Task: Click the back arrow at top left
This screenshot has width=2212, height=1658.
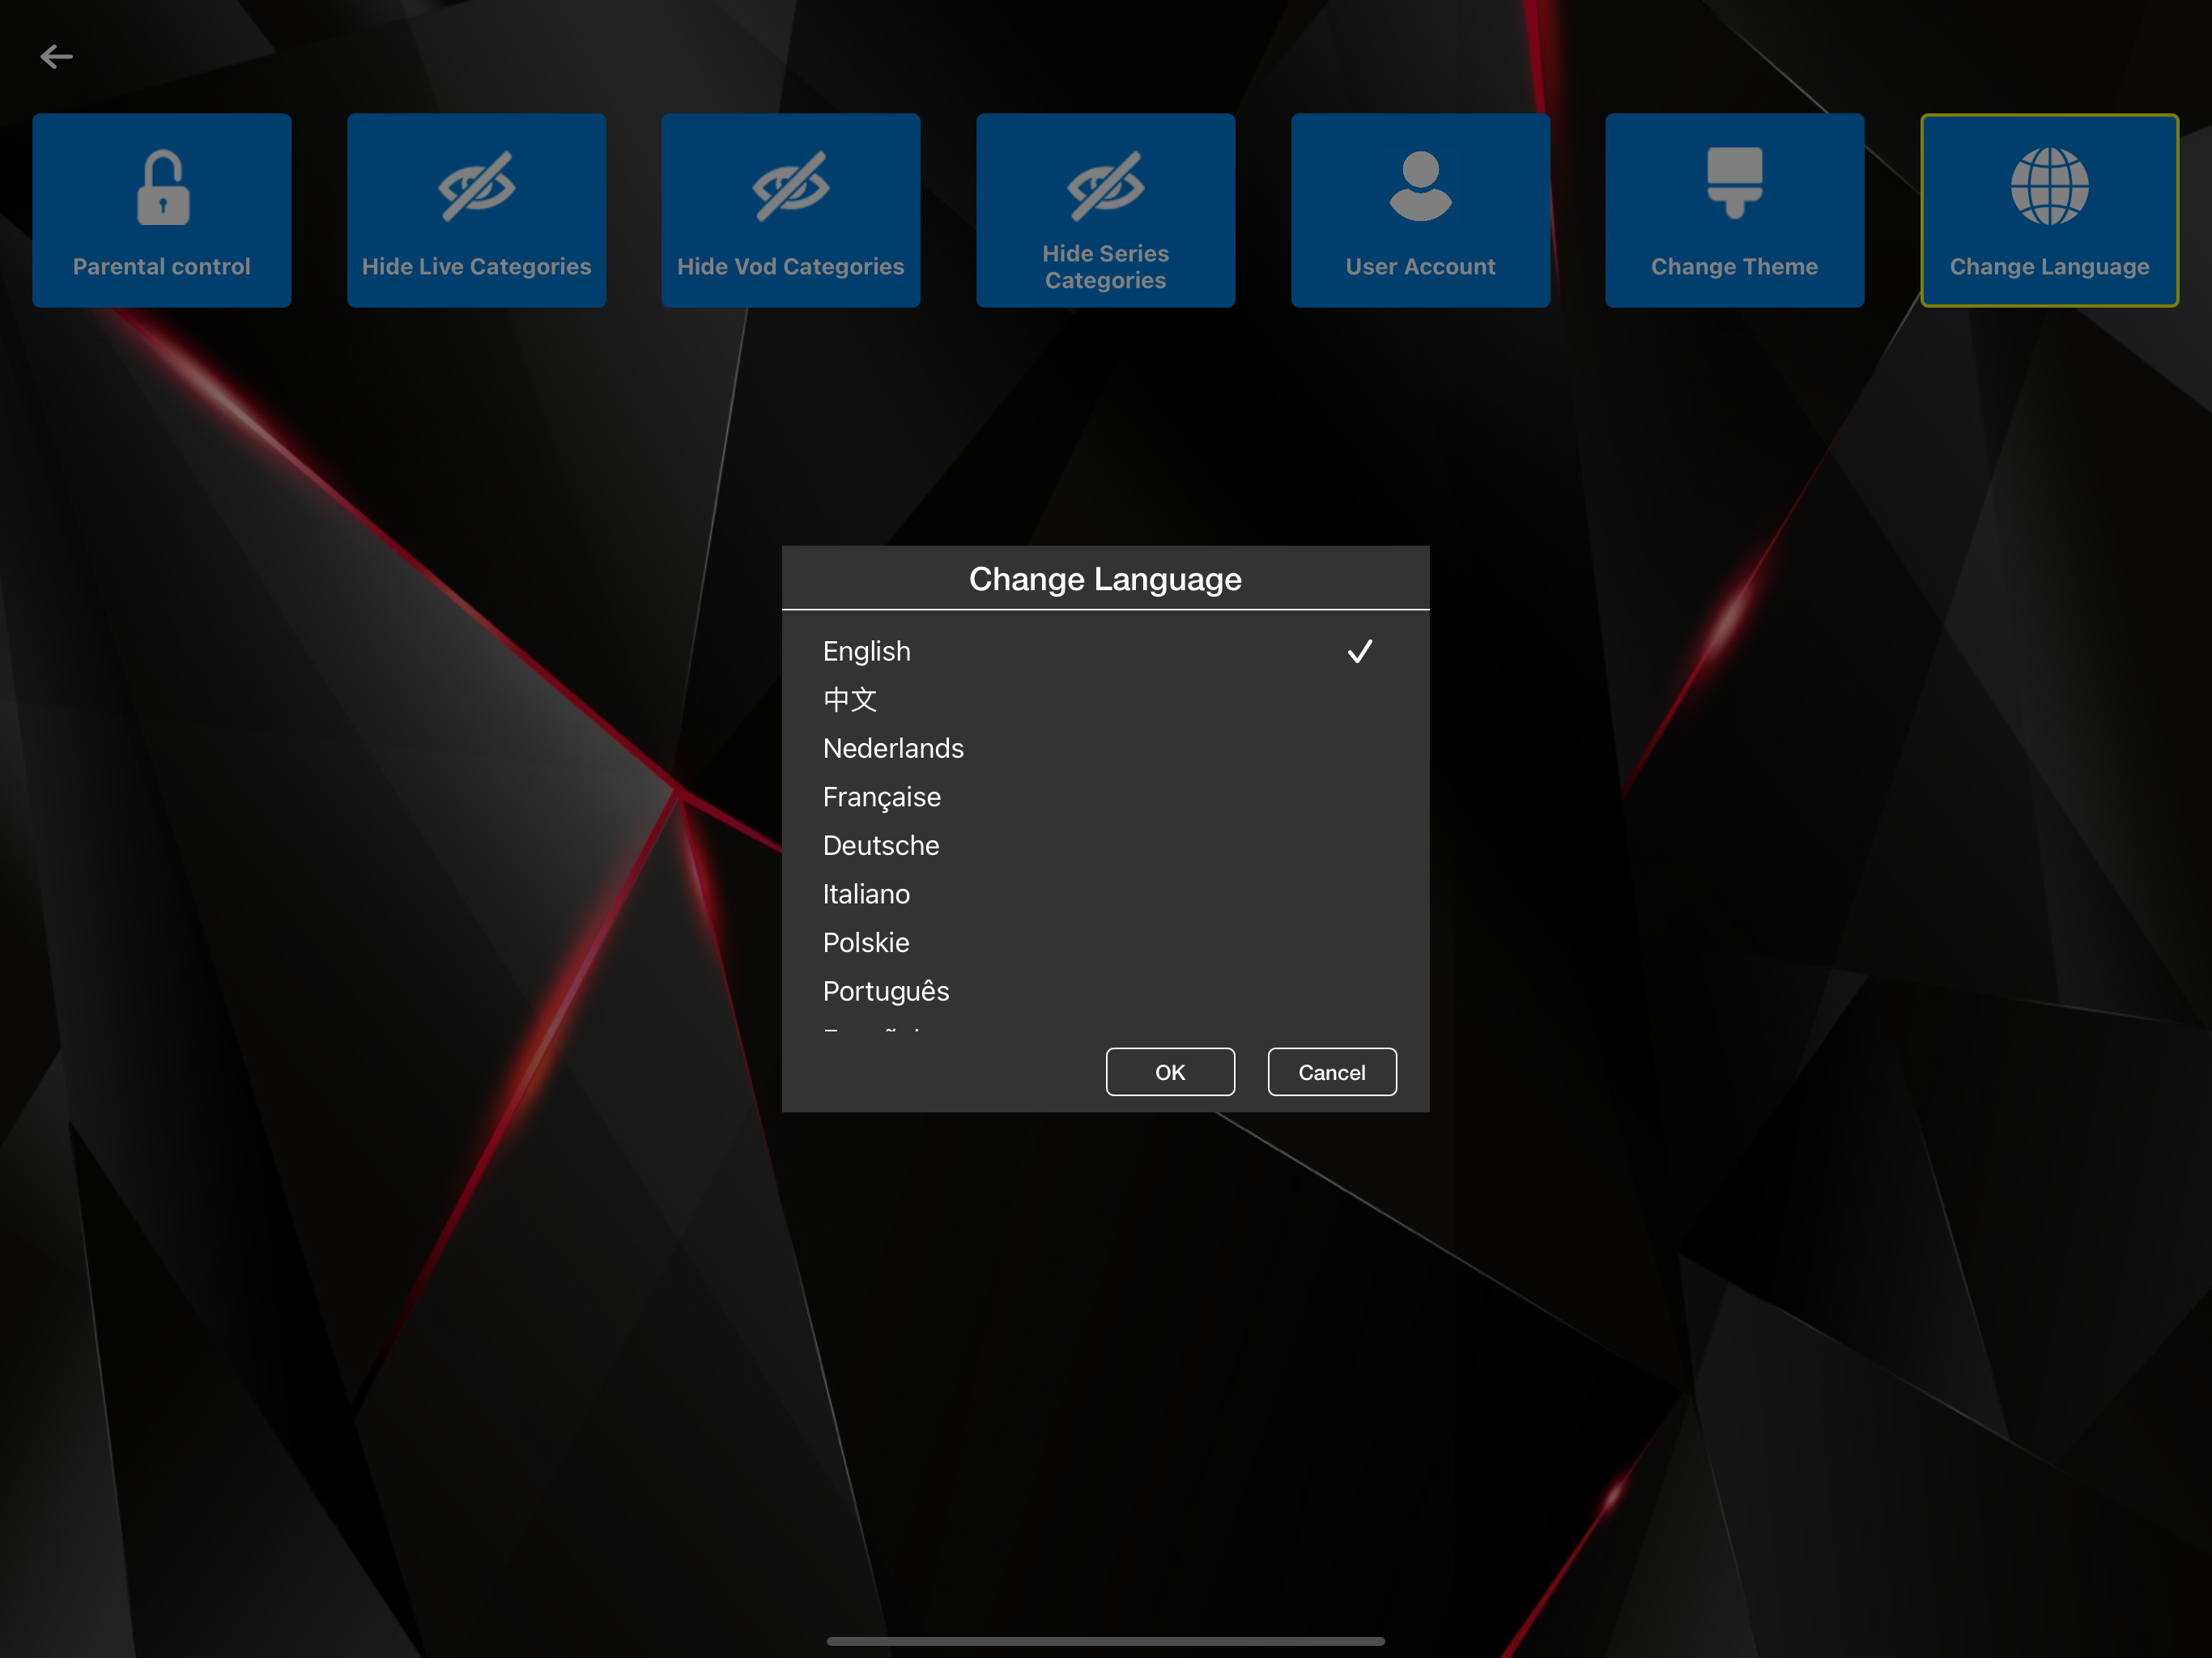Action: [57, 57]
